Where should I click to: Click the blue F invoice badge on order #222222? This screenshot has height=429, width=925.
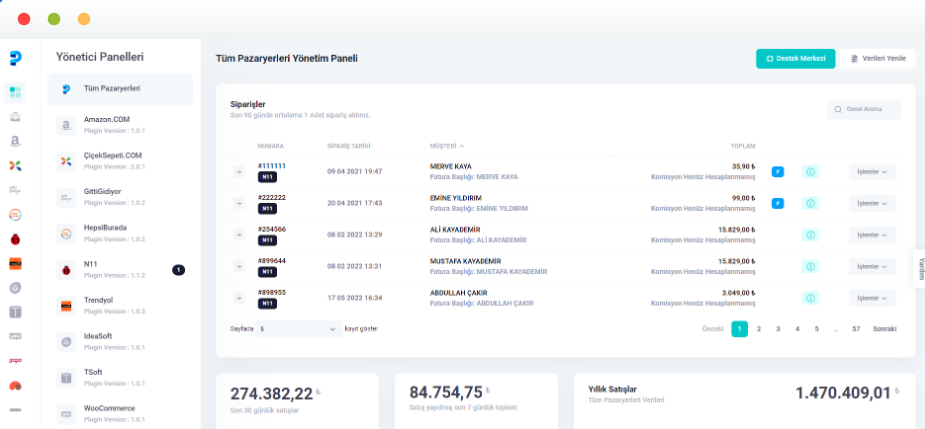point(778,203)
